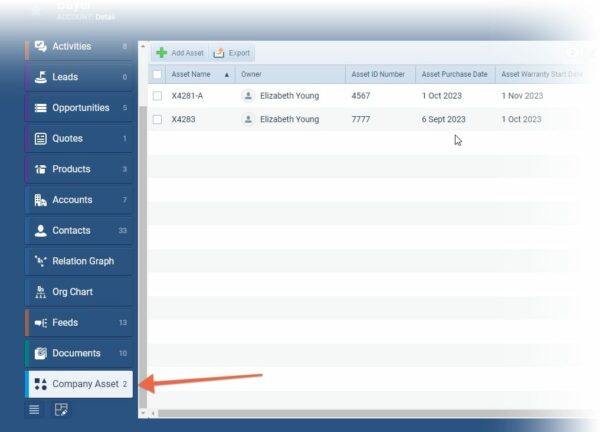
Task: Select asset ID 7777 cell
Action: point(361,119)
